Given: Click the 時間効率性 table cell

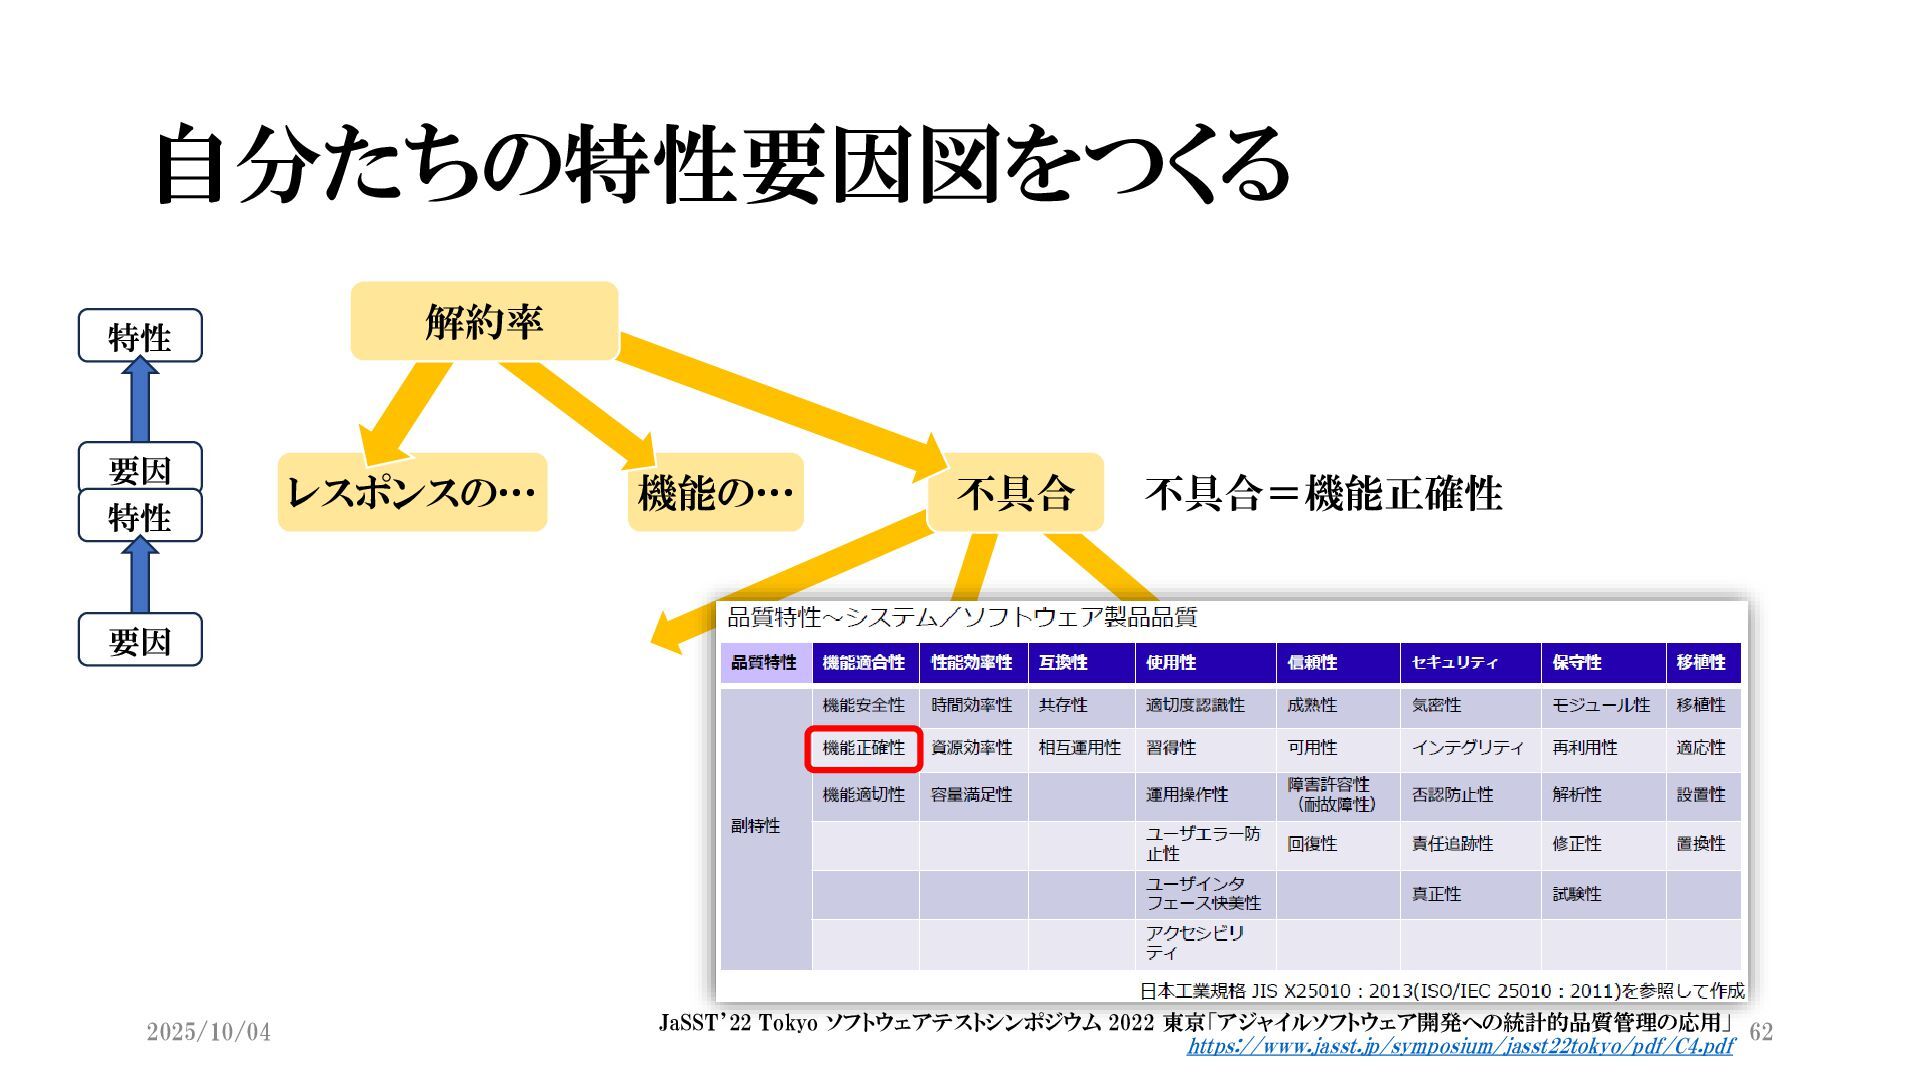Looking at the screenshot, I should [971, 706].
